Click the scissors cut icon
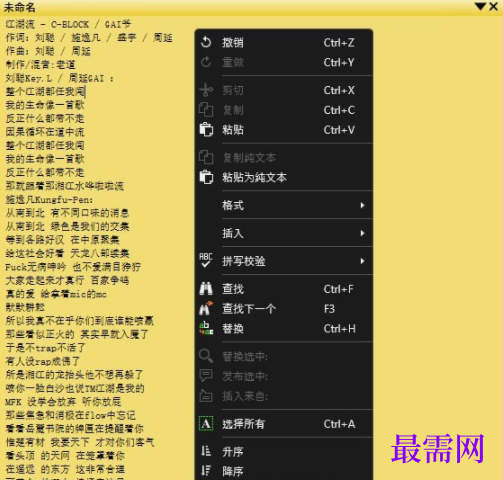Image resolution: width=503 pixels, height=480 pixels. pyautogui.click(x=206, y=90)
